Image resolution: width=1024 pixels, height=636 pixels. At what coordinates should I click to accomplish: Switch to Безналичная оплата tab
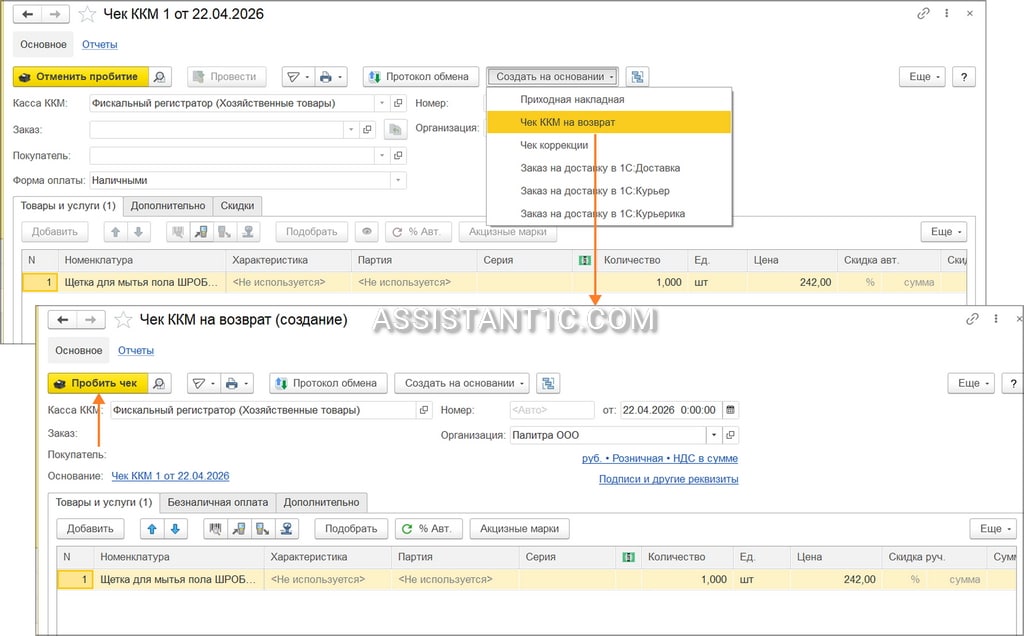(217, 502)
